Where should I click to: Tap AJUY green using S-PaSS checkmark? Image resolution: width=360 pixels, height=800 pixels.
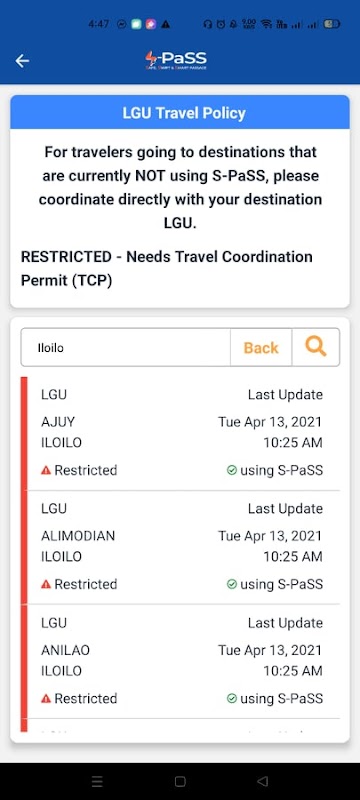[x=232, y=470]
